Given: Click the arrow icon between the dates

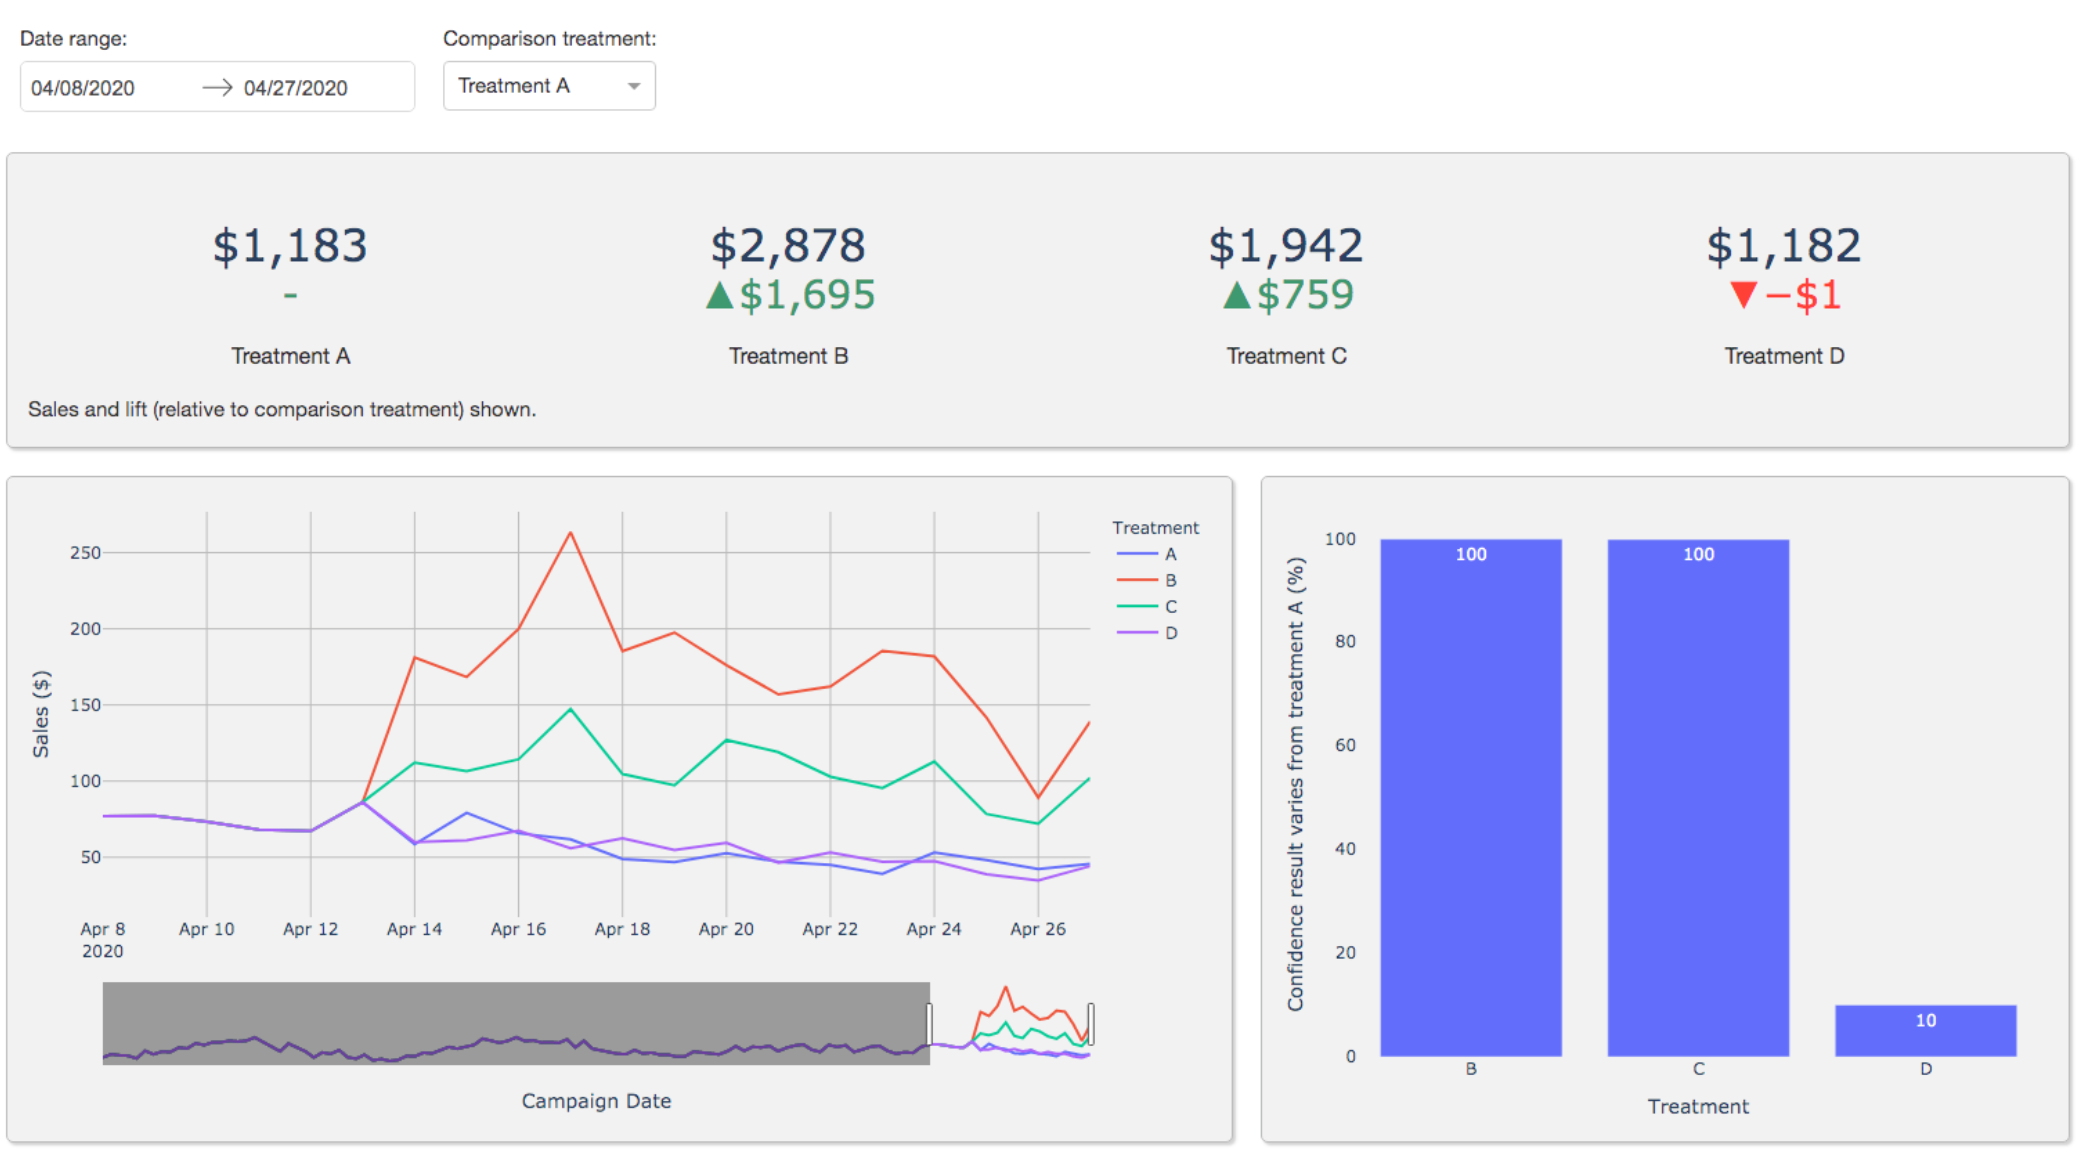Looking at the screenshot, I should [217, 88].
